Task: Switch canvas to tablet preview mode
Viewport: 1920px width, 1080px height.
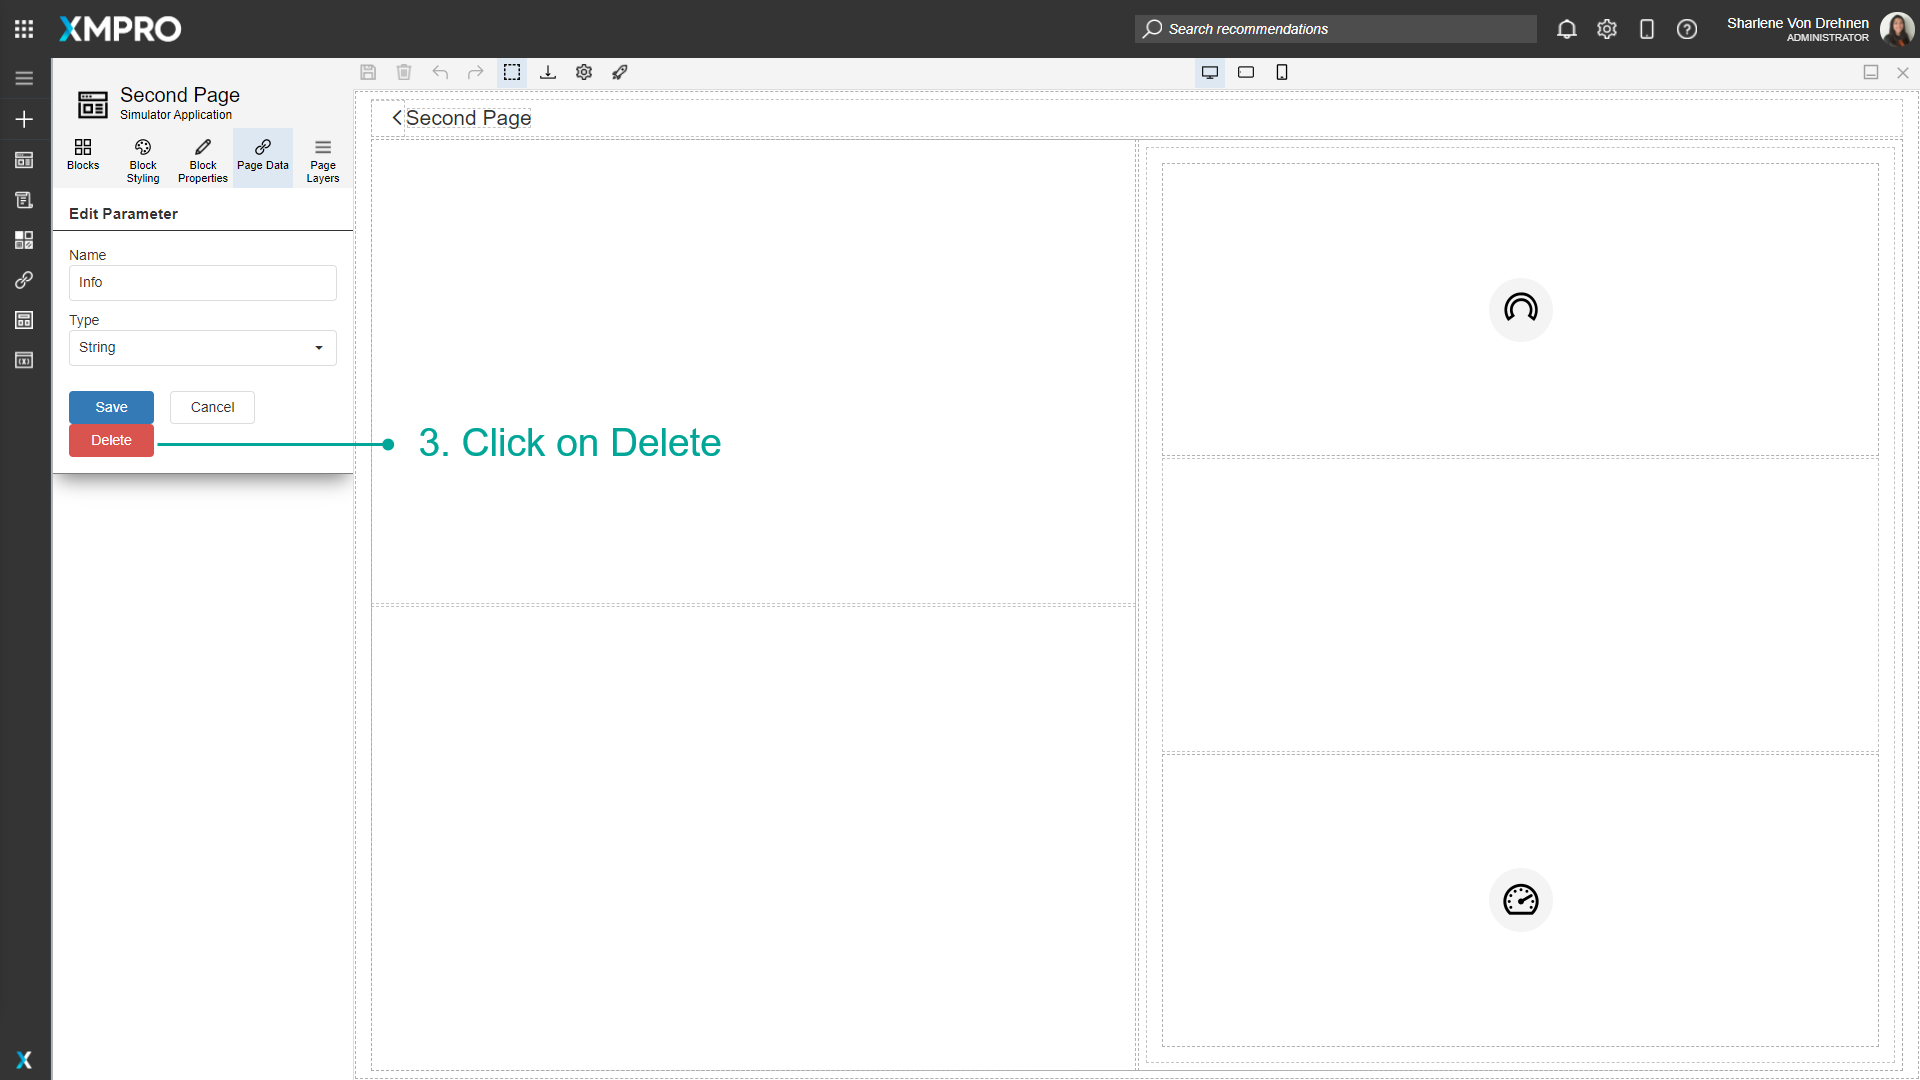Action: 1246,72
